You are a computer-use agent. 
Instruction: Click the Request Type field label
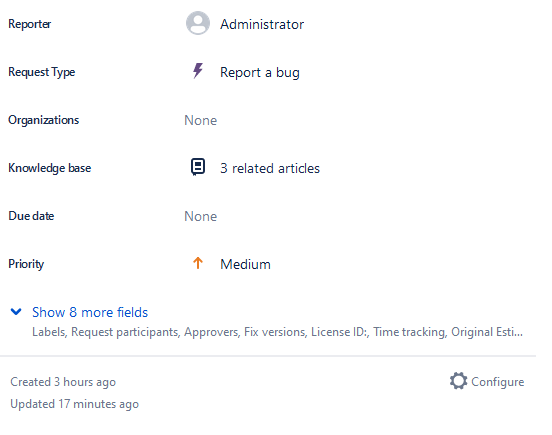[x=42, y=72]
